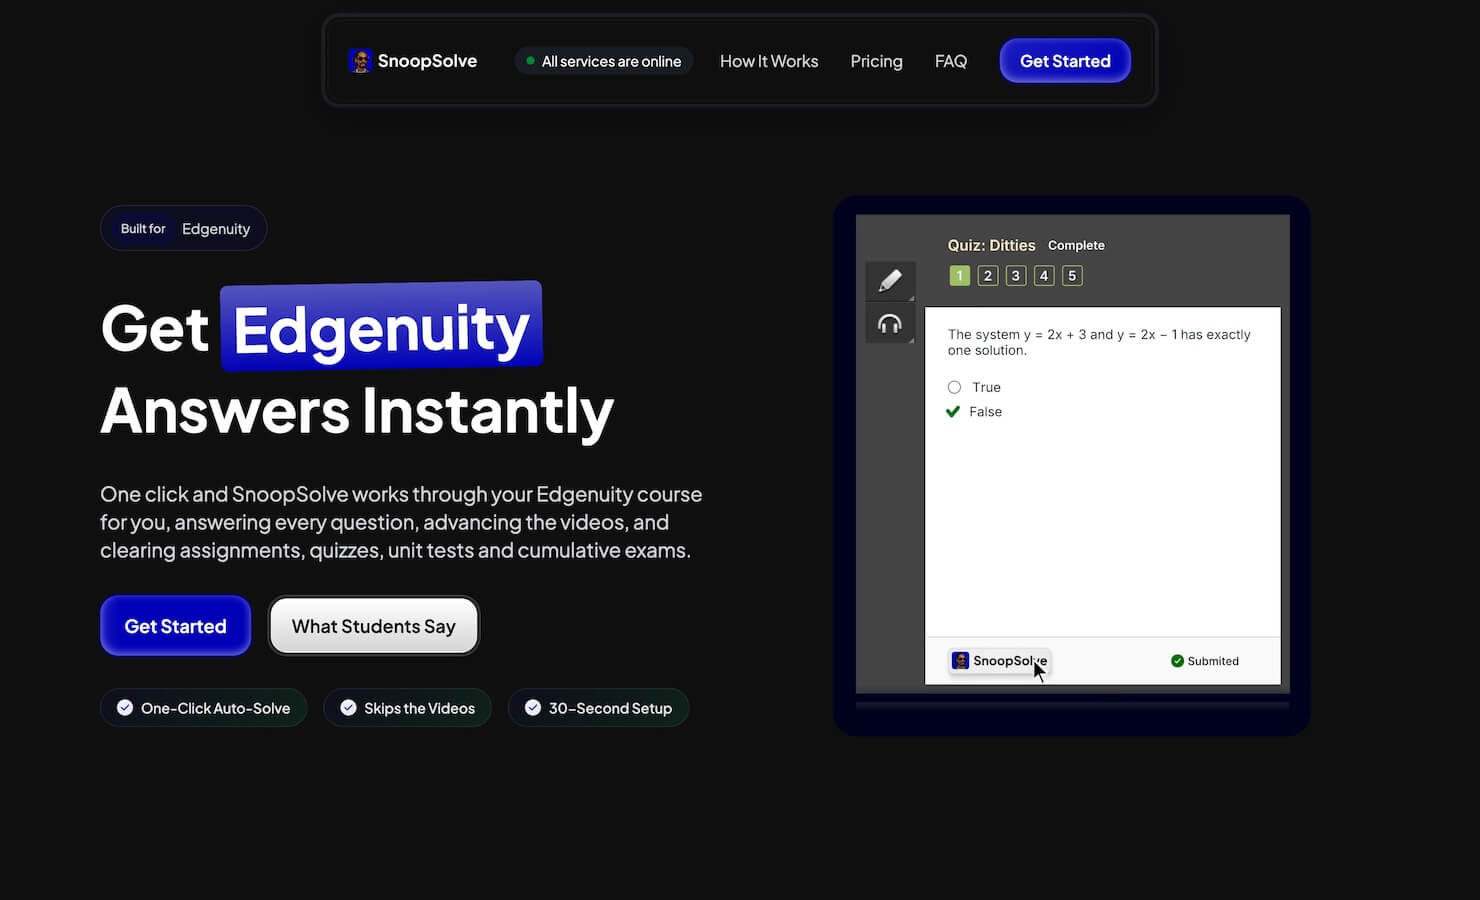
Task: Open the FAQ nav link
Action: pos(951,61)
